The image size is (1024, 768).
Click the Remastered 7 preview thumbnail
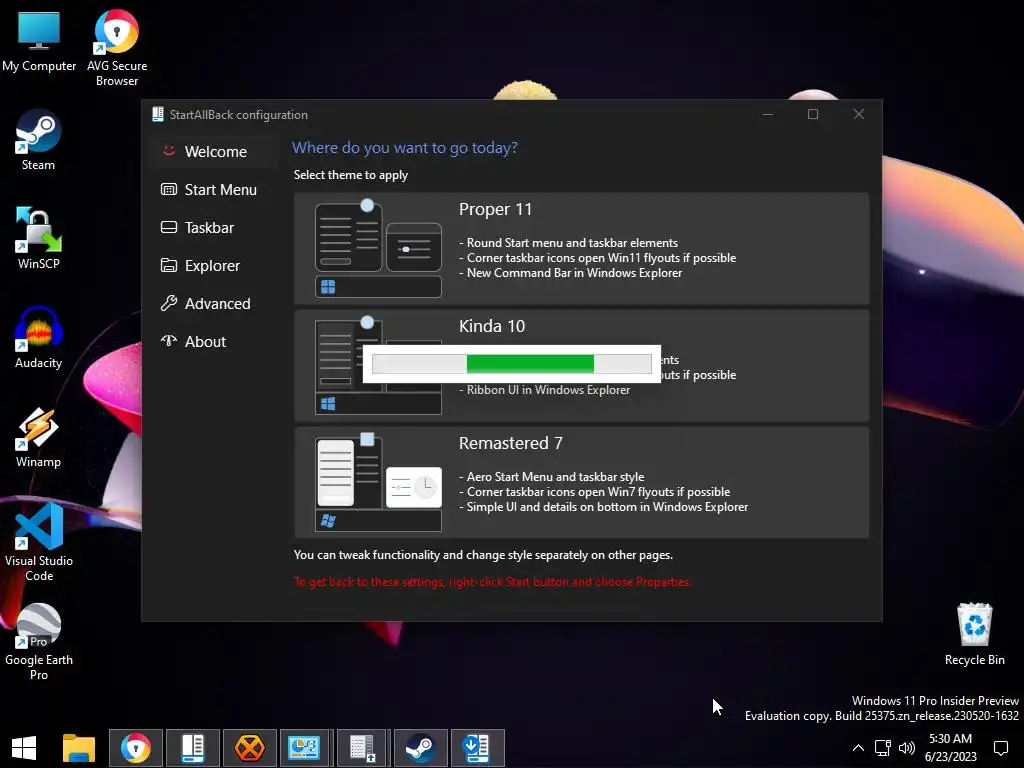378,482
